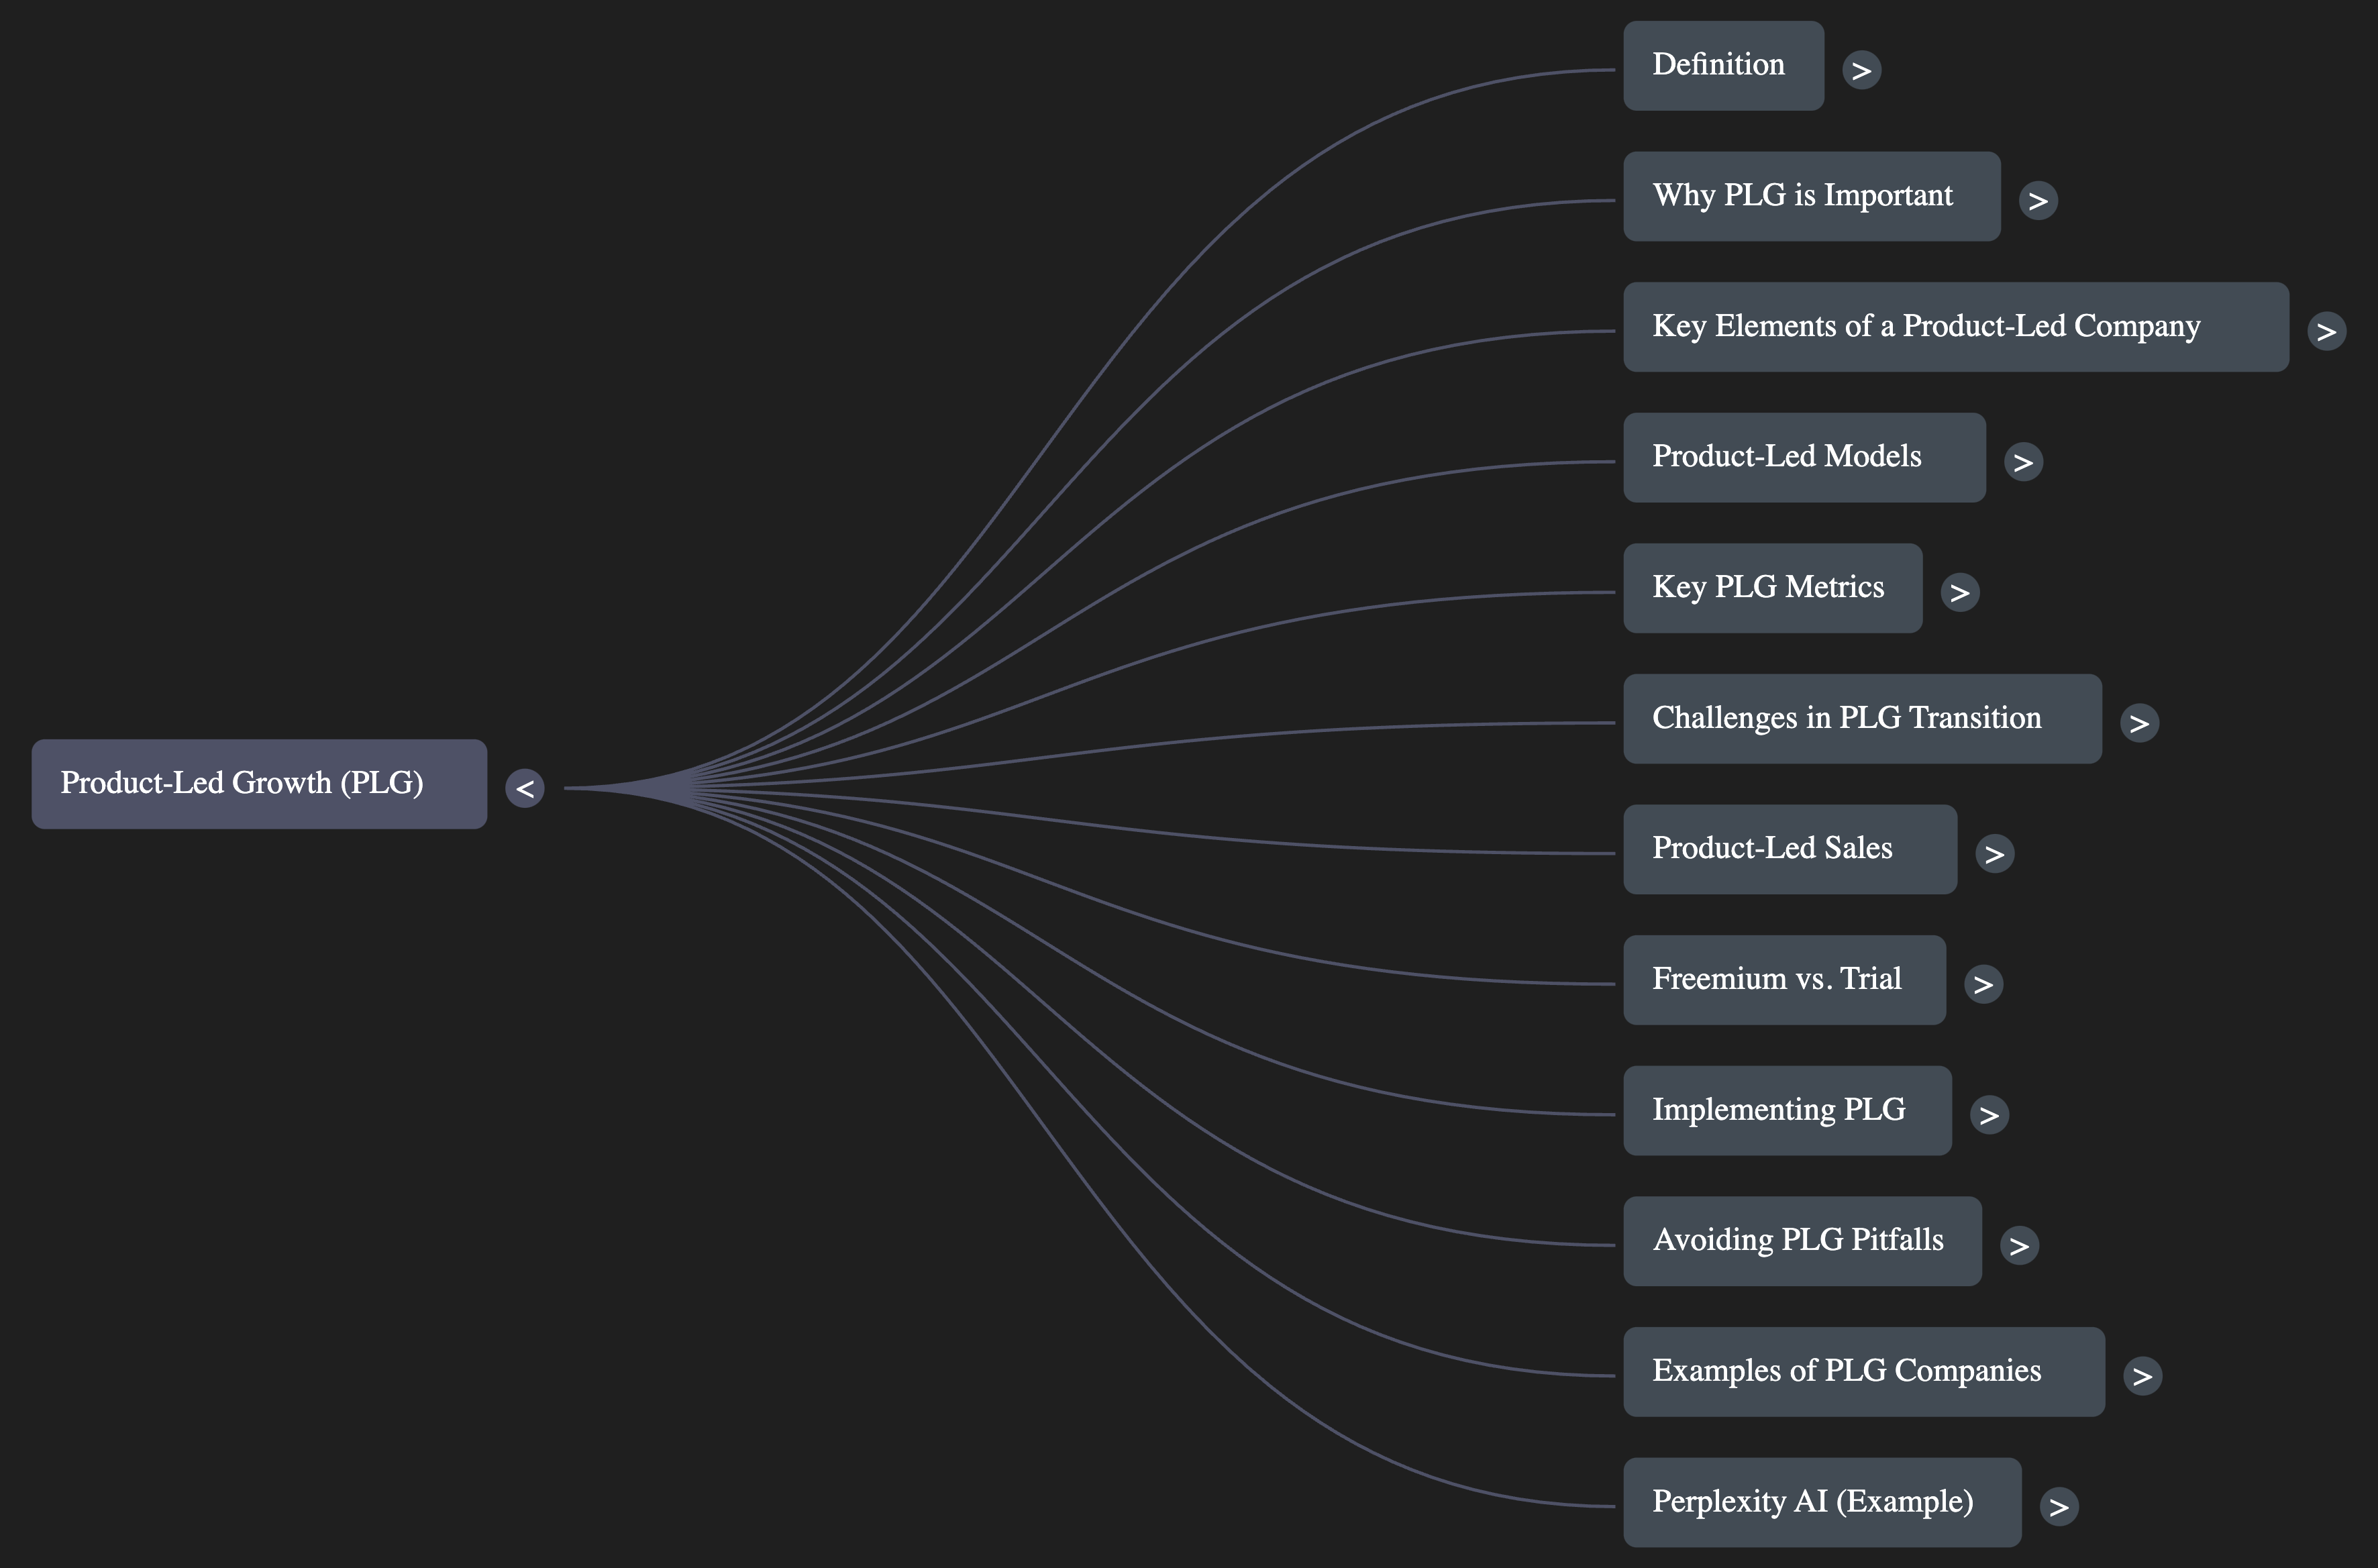The image size is (2378, 1568).
Task: Select the Perplexity AI example node
Action: tap(1822, 1501)
